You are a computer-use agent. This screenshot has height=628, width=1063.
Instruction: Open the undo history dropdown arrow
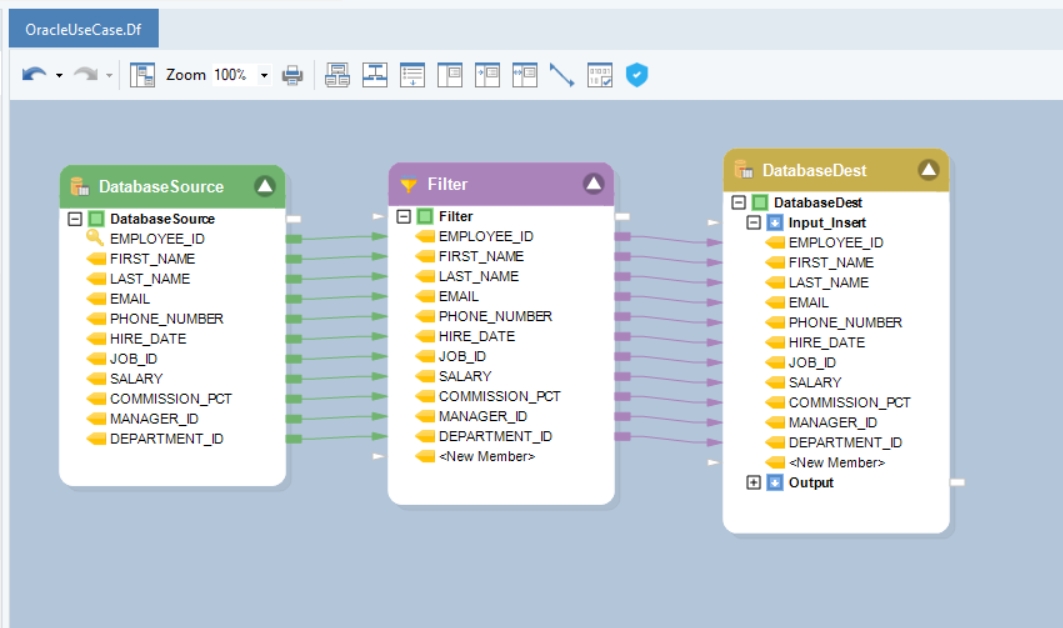click(x=59, y=76)
